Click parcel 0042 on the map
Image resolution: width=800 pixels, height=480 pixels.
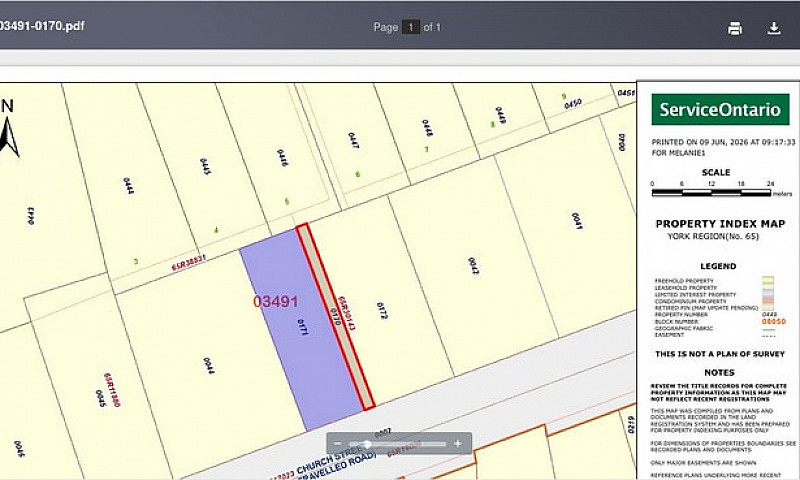473,265
